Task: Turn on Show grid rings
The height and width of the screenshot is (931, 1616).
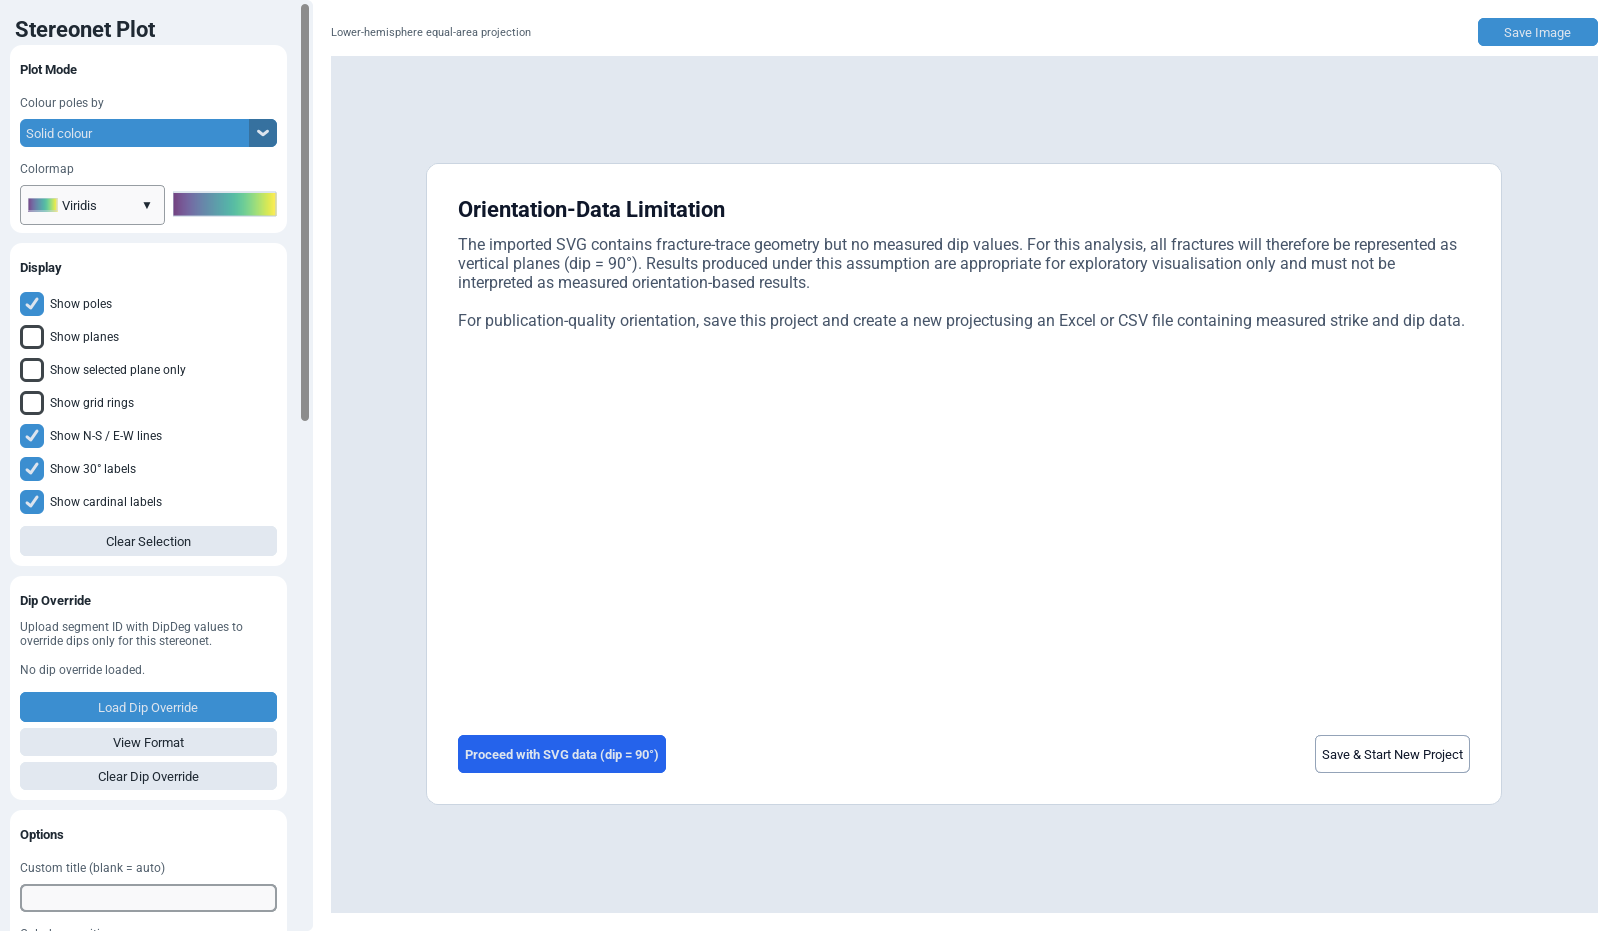Action: coord(32,403)
